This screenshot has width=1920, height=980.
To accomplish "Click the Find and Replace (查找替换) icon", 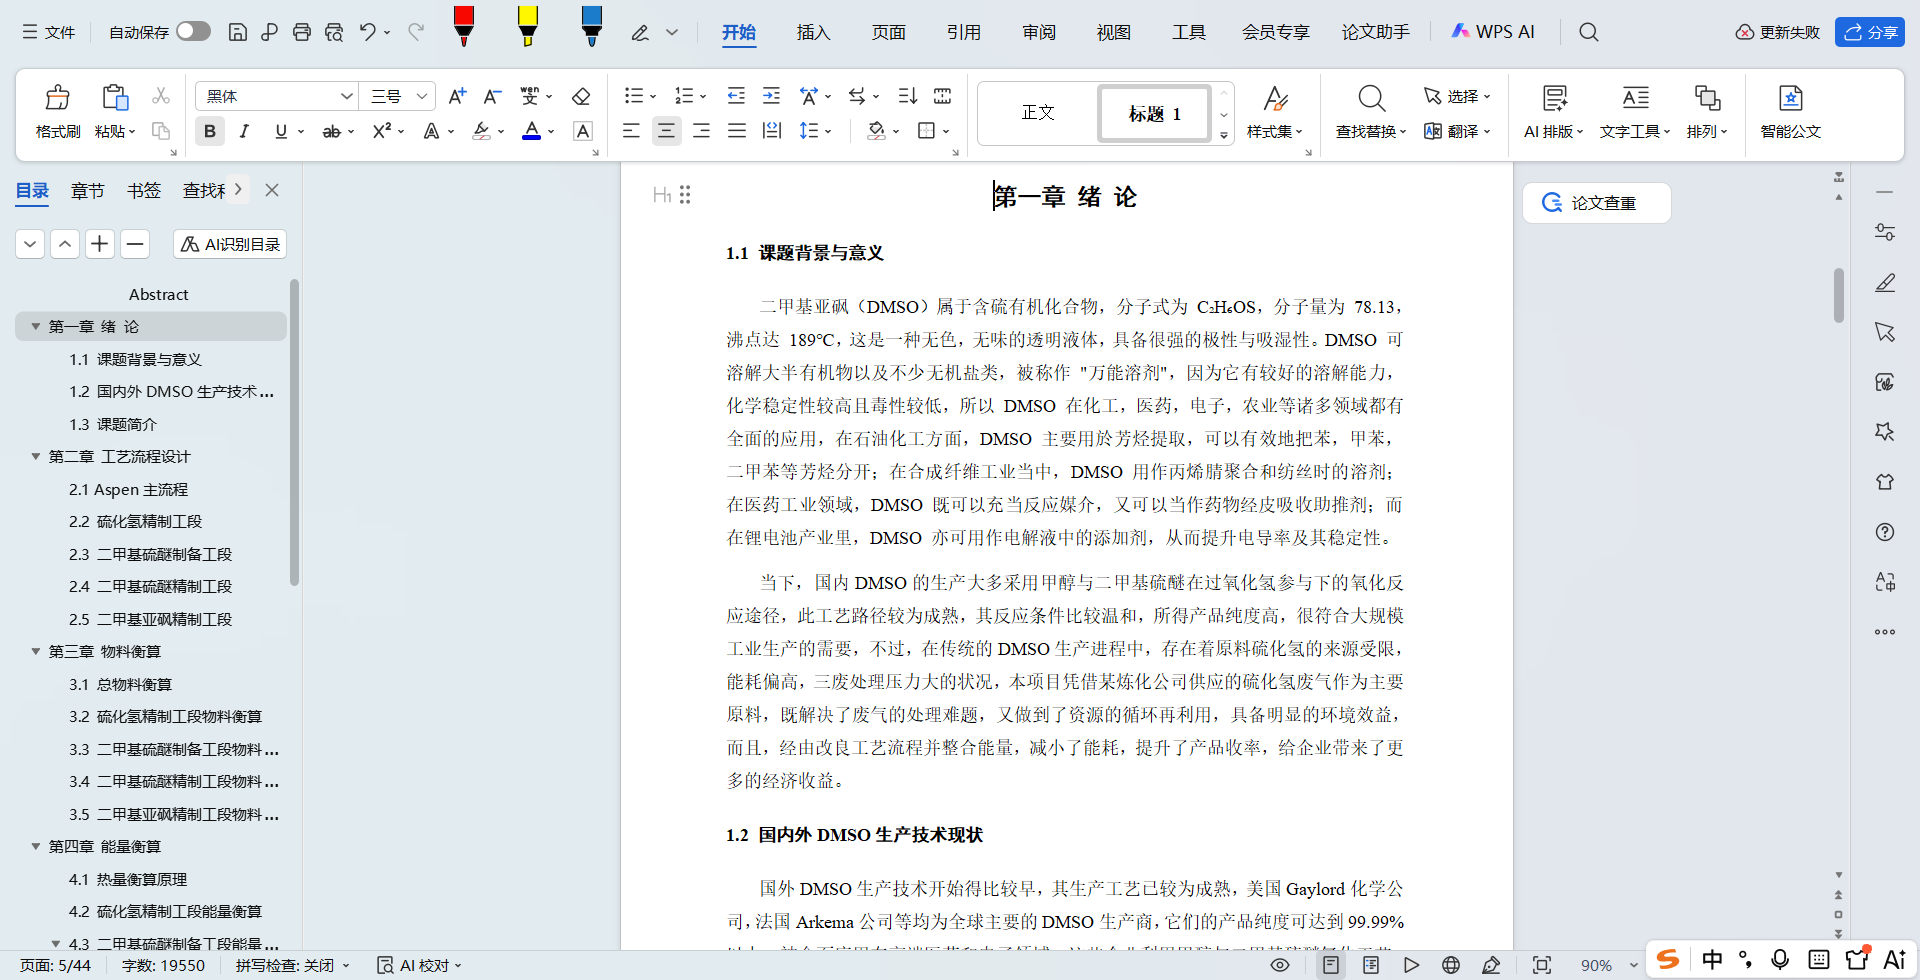I will click(x=1371, y=98).
